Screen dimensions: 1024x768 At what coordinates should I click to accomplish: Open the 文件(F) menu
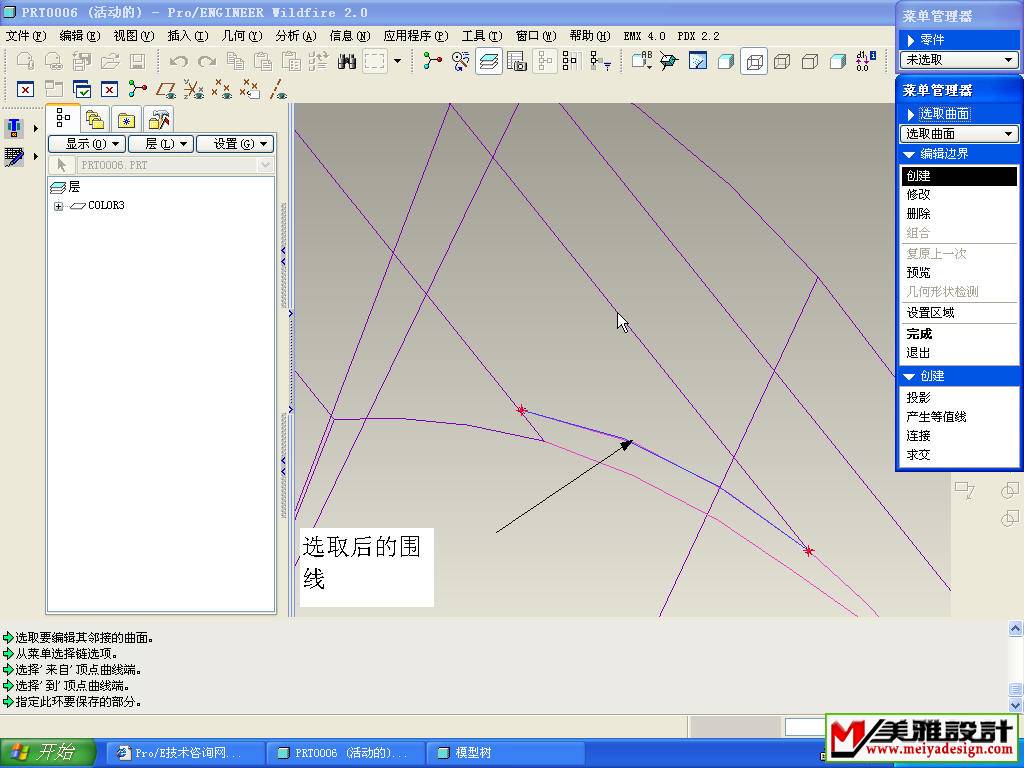point(26,36)
